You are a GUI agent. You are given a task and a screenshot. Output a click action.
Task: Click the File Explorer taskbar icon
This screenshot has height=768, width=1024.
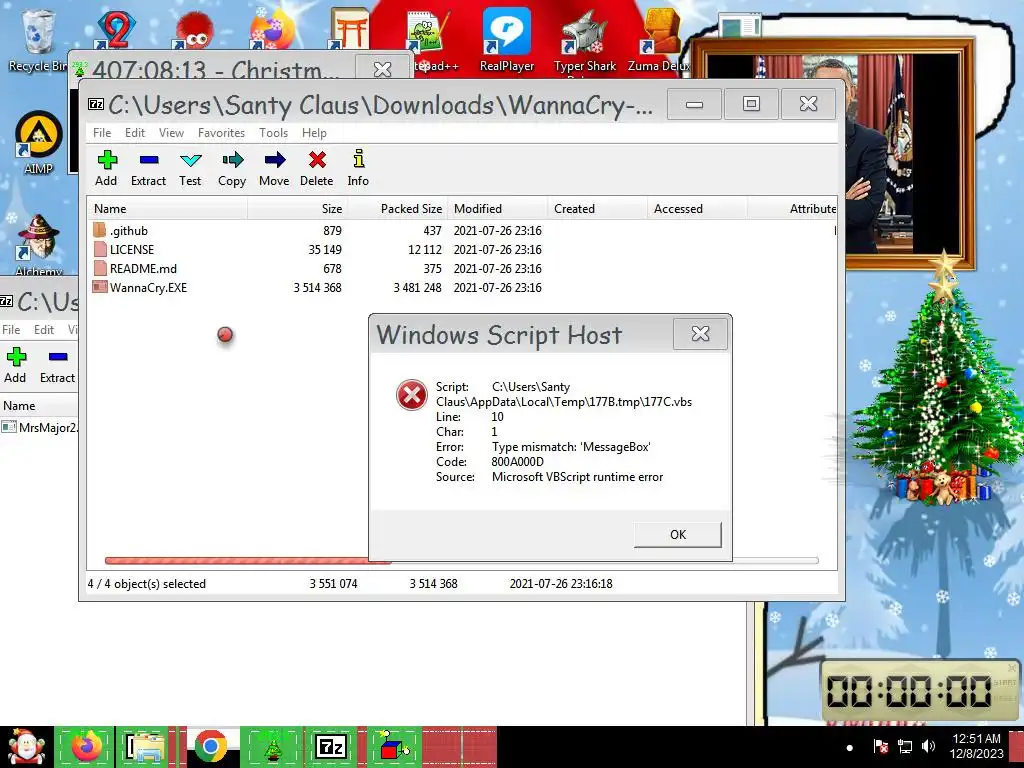tap(145, 747)
